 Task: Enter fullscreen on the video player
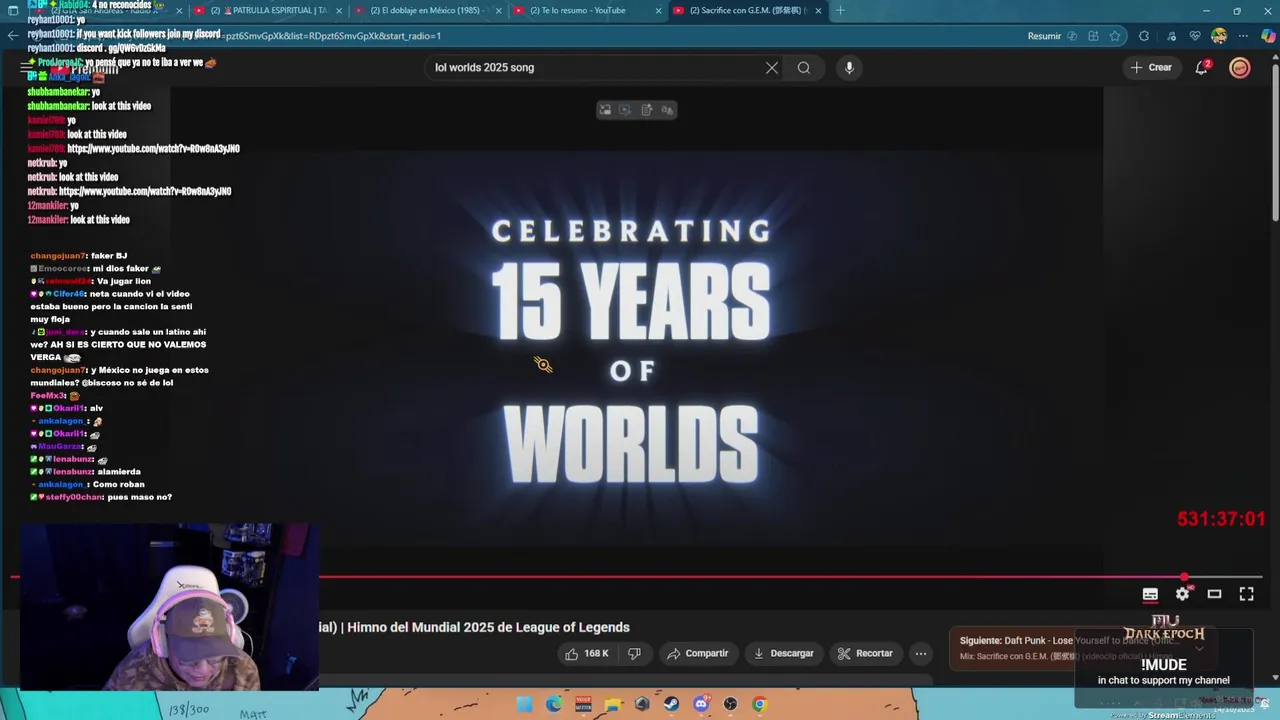pyautogui.click(x=1246, y=594)
